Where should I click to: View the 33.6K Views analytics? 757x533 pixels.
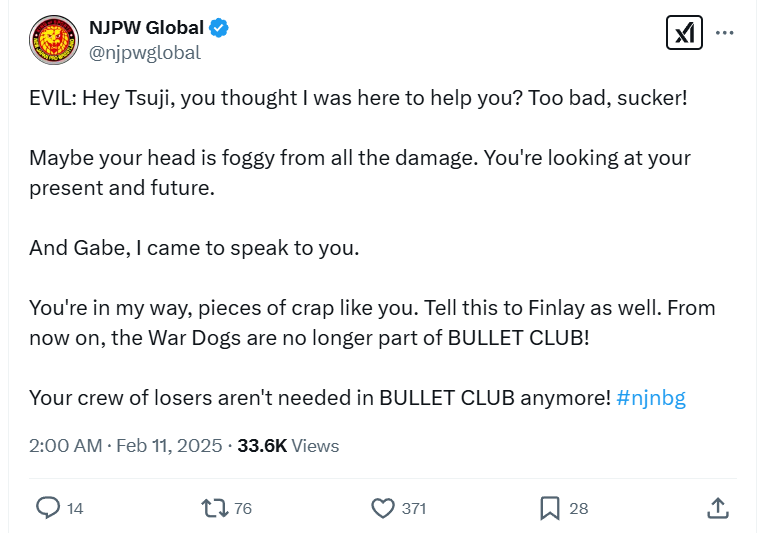(288, 446)
